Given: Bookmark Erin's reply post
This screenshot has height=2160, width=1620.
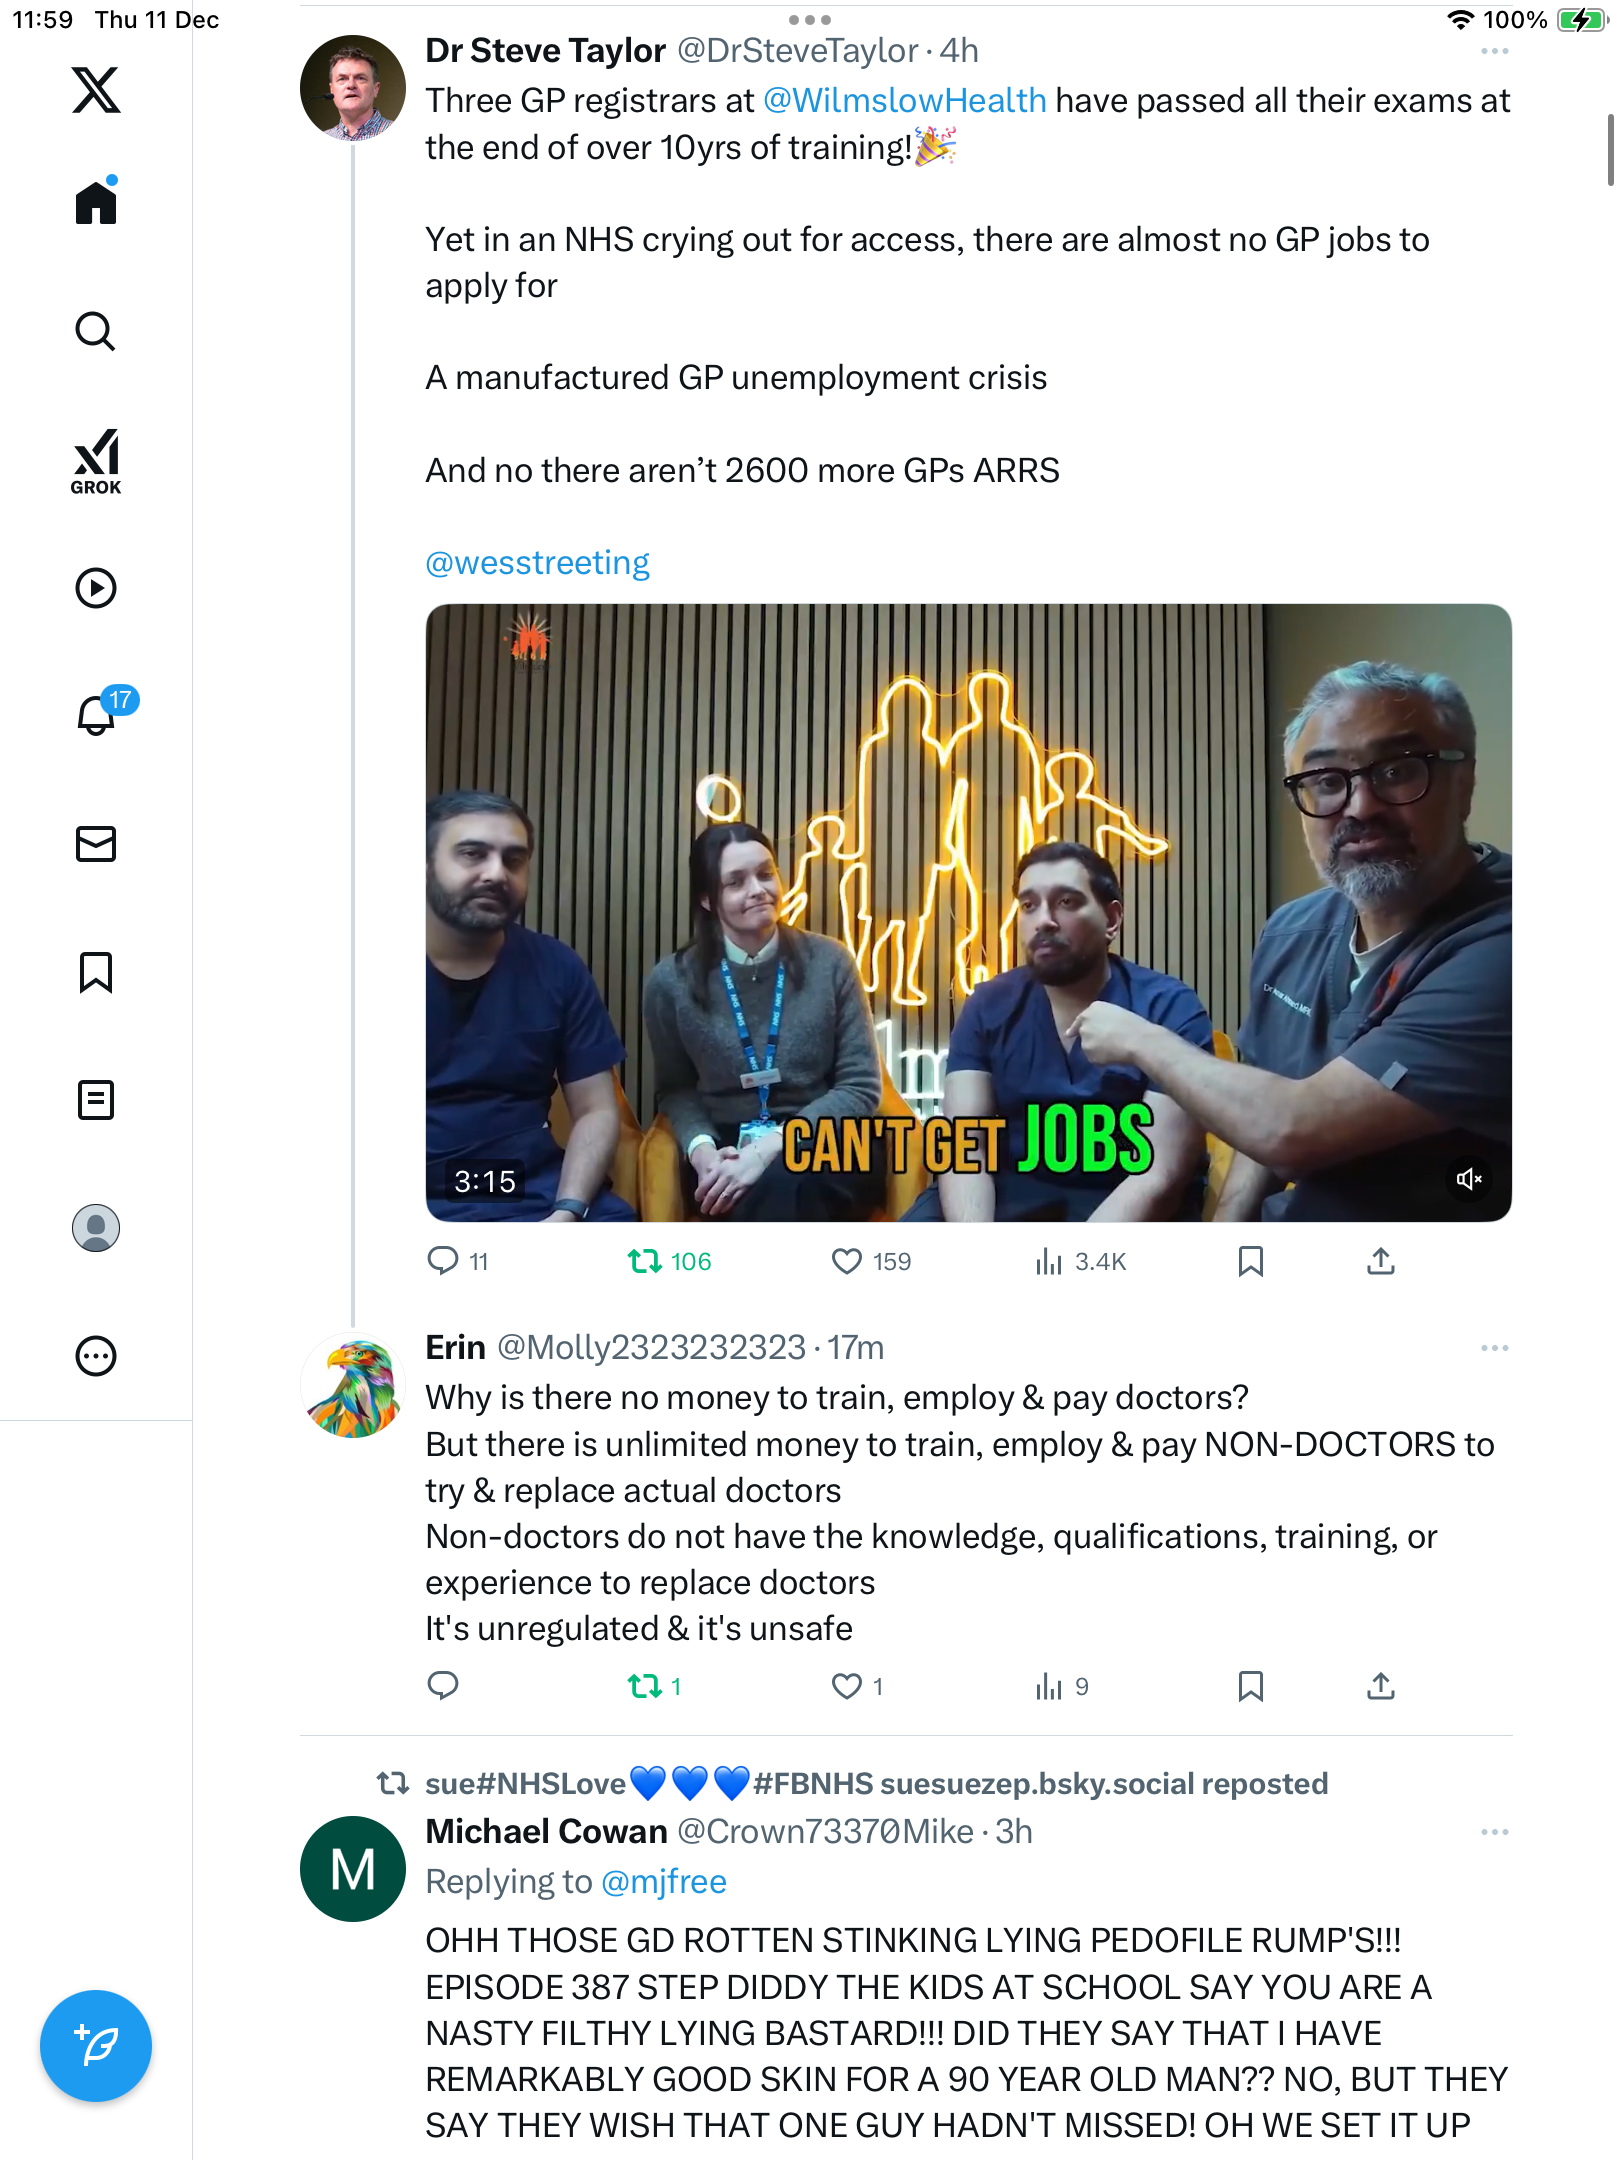Looking at the screenshot, I should [1250, 1687].
